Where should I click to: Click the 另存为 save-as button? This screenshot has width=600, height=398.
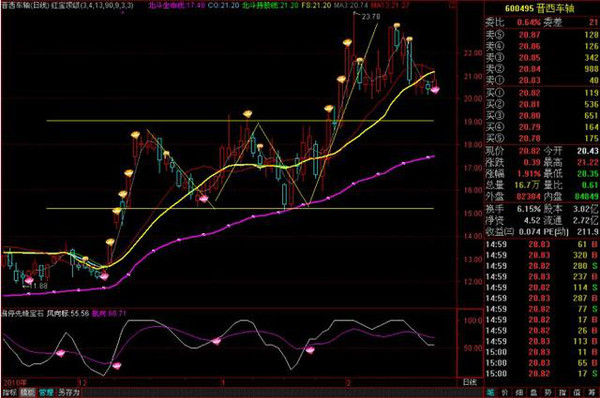point(68,393)
